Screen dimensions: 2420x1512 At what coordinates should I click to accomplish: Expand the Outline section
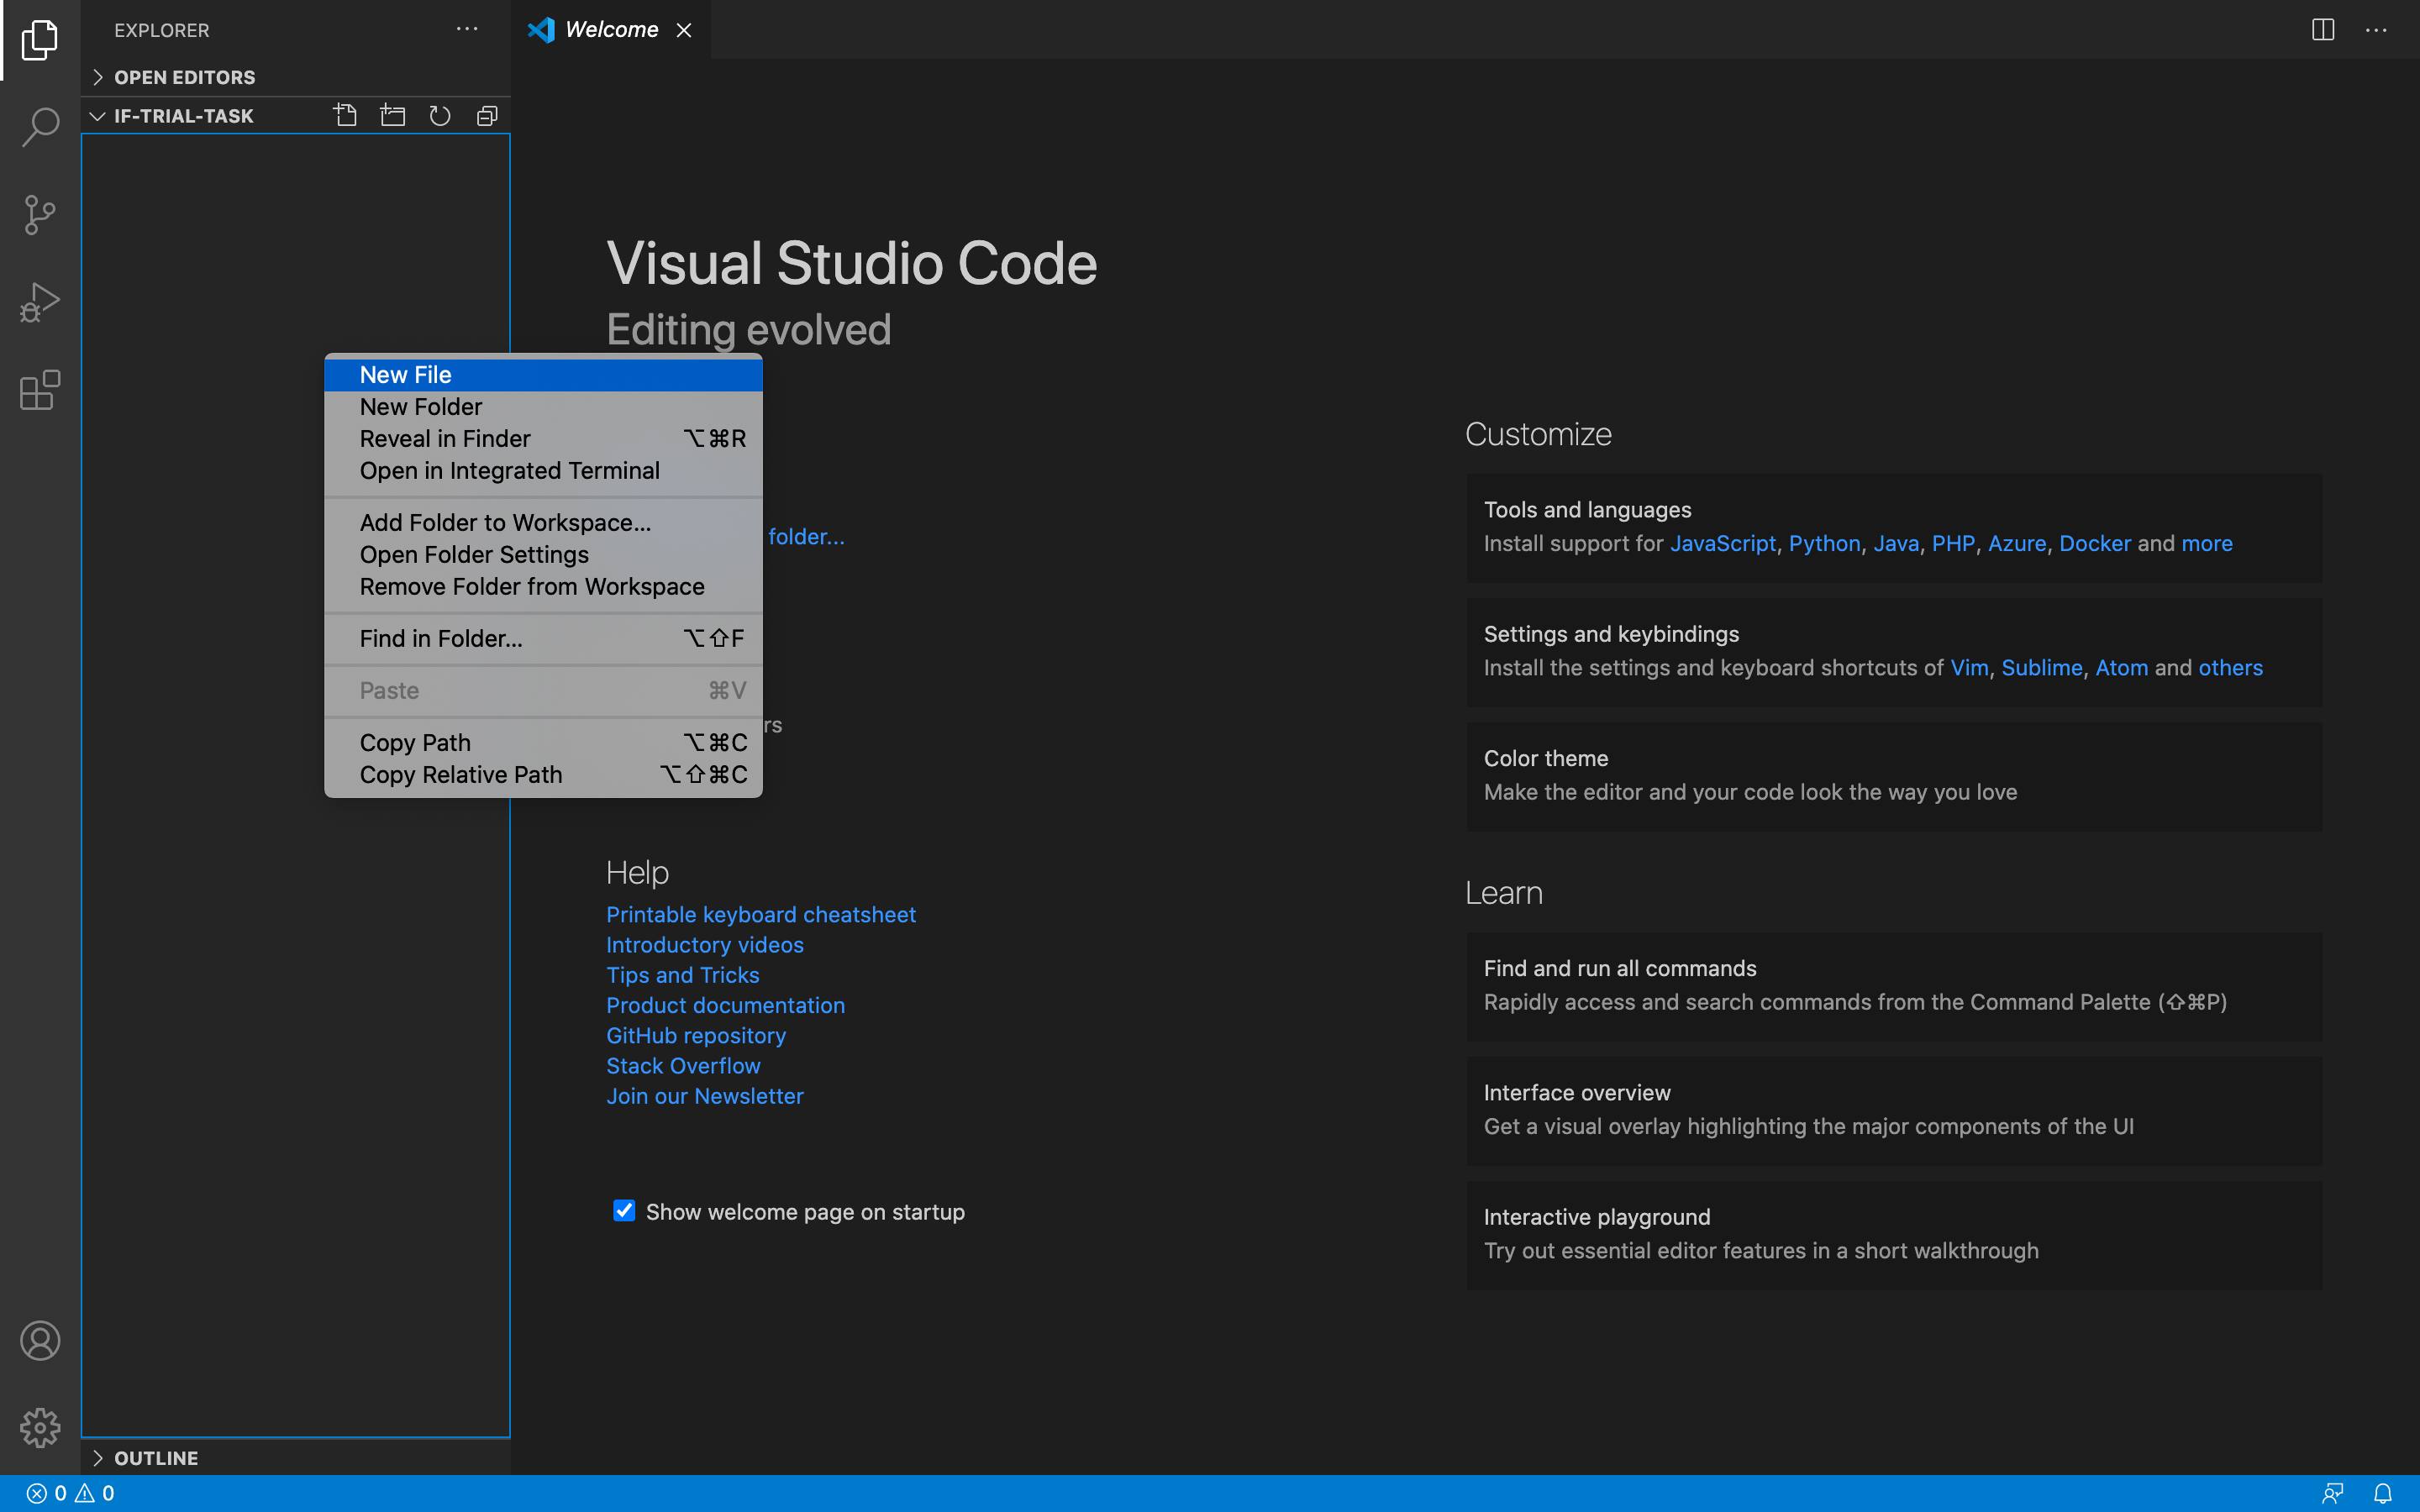click(x=156, y=1458)
